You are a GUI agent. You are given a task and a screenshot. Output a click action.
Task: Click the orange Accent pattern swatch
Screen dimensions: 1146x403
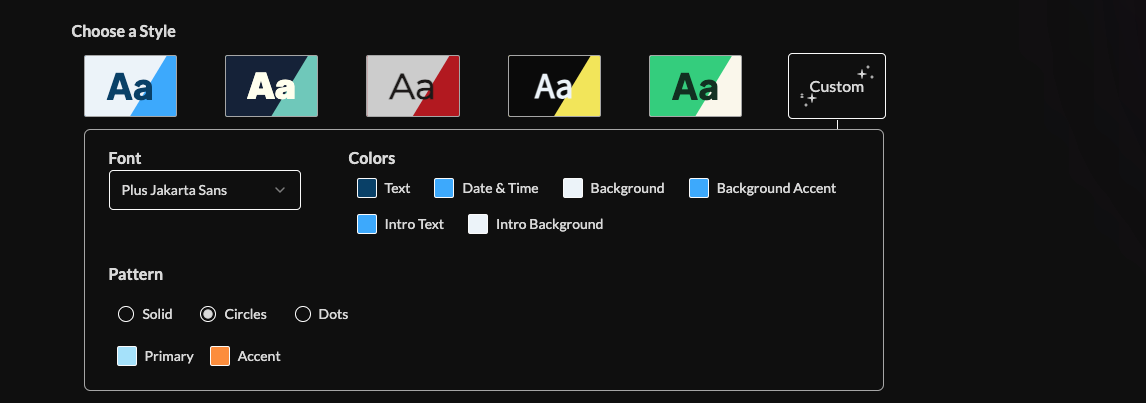pos(220,356)
